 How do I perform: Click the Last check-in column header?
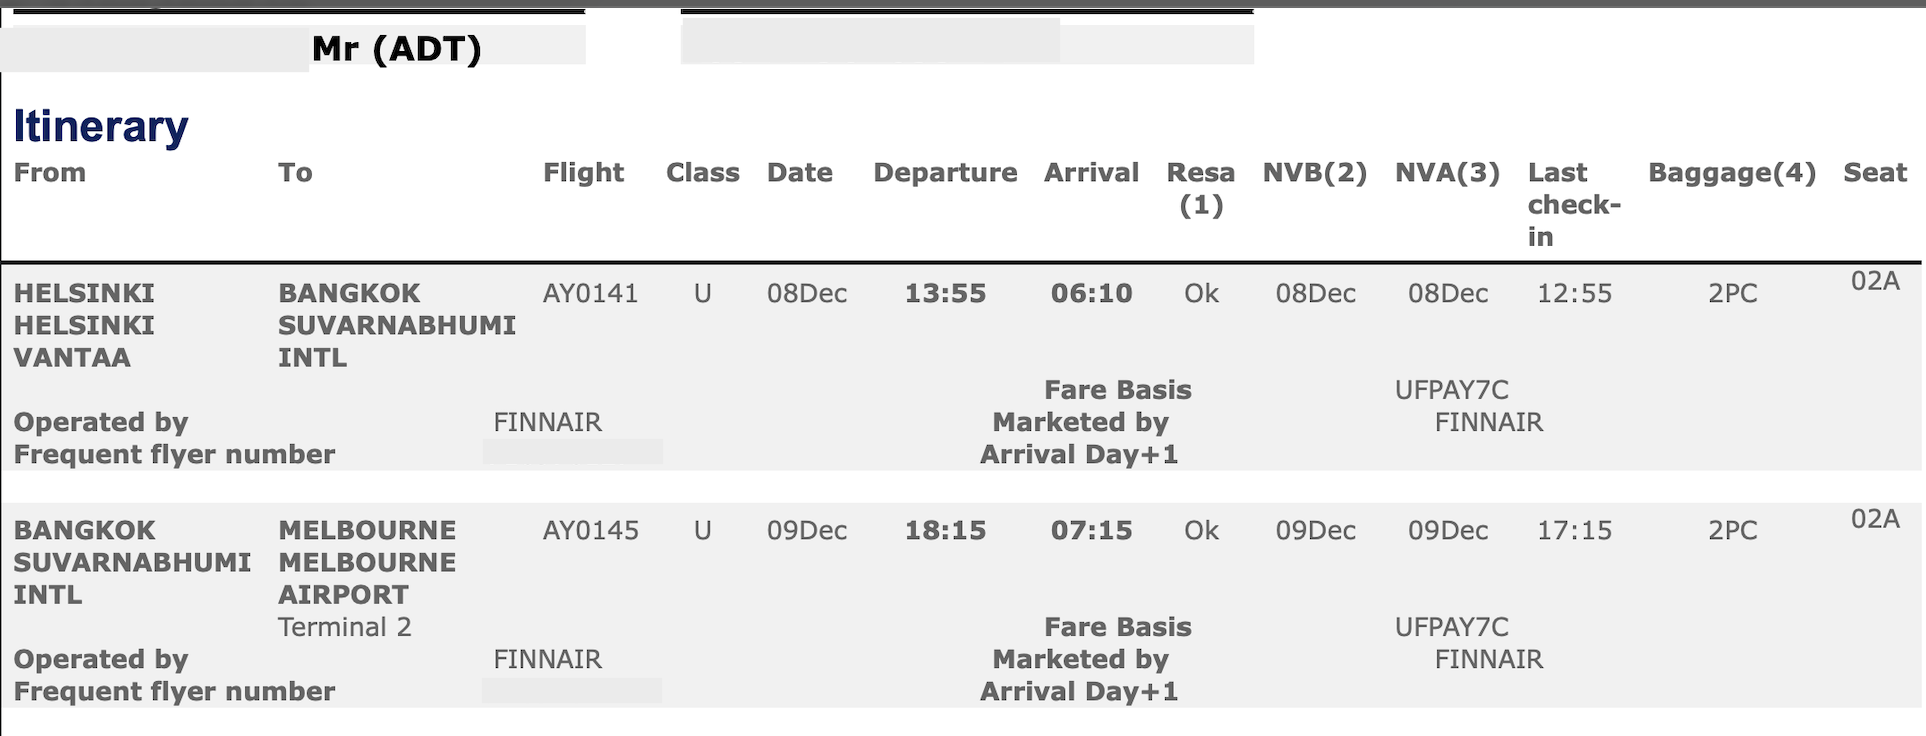pos(1573,204)
